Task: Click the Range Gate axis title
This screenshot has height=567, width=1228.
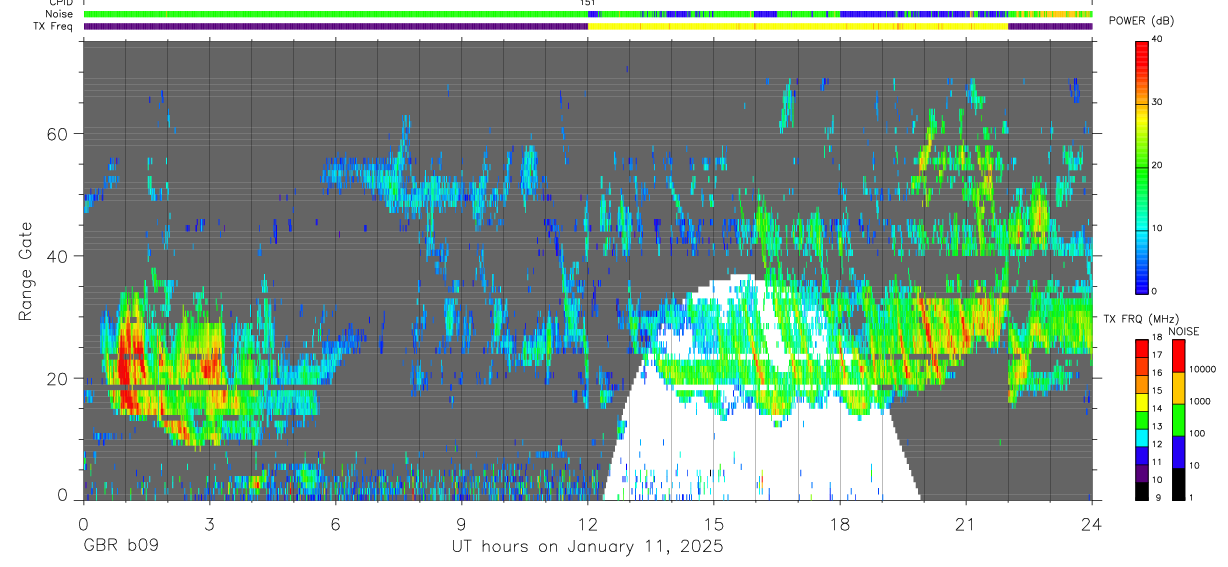Action: (x=25, y=272)
